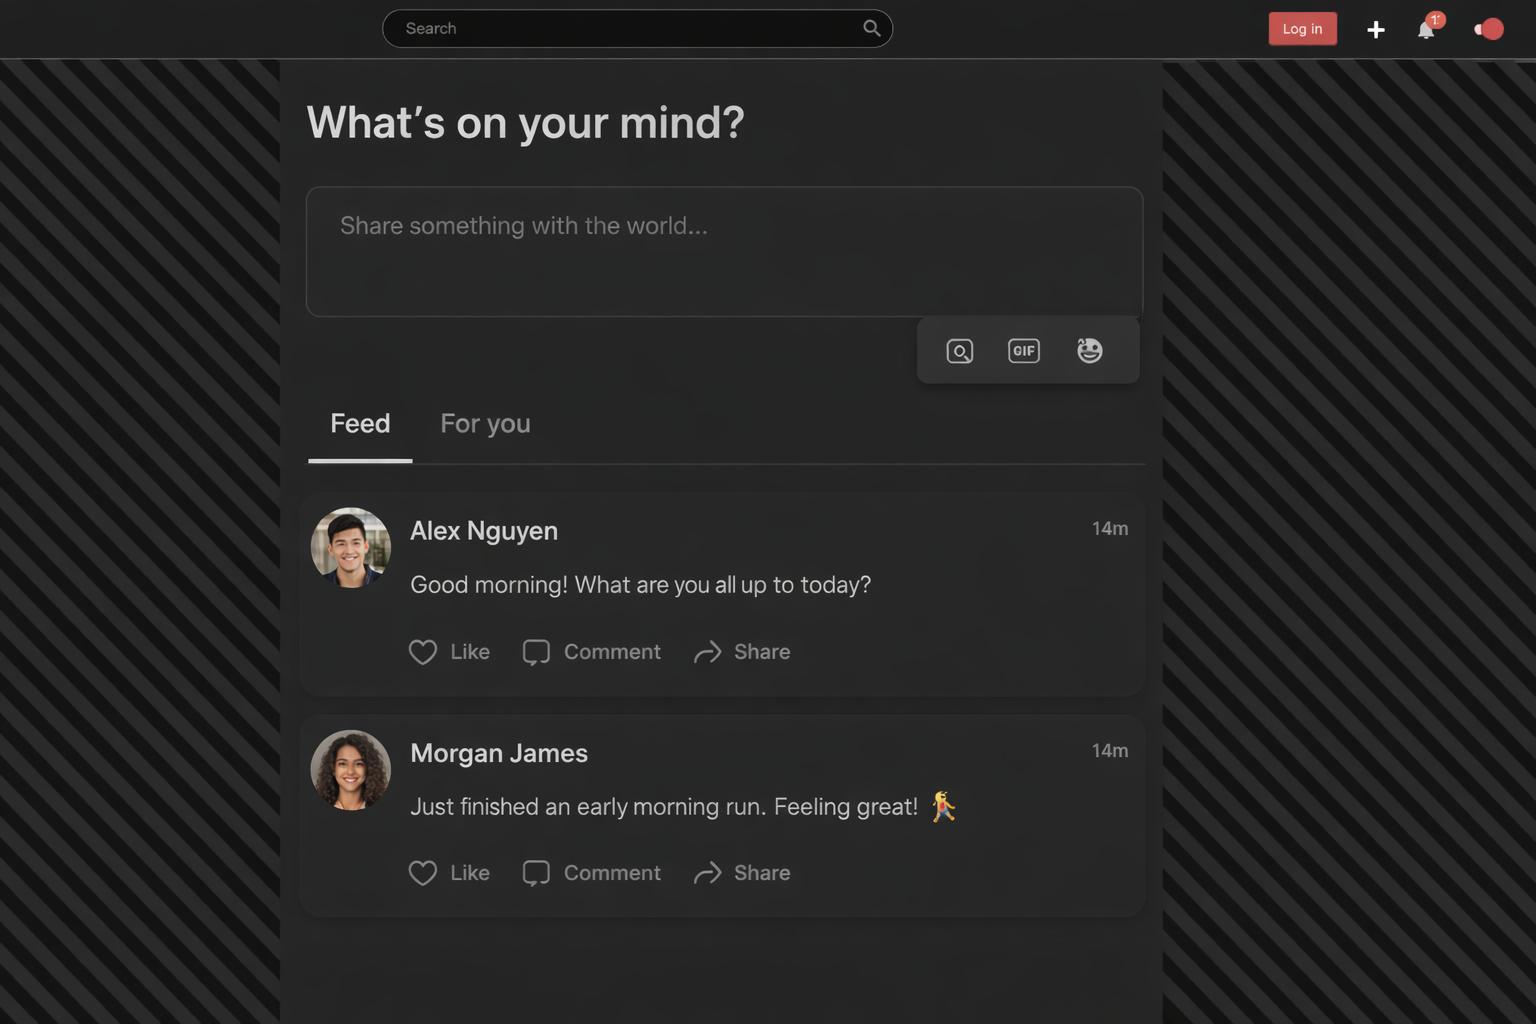Toggle the red switch in top-right corner

click(1489, 29)
